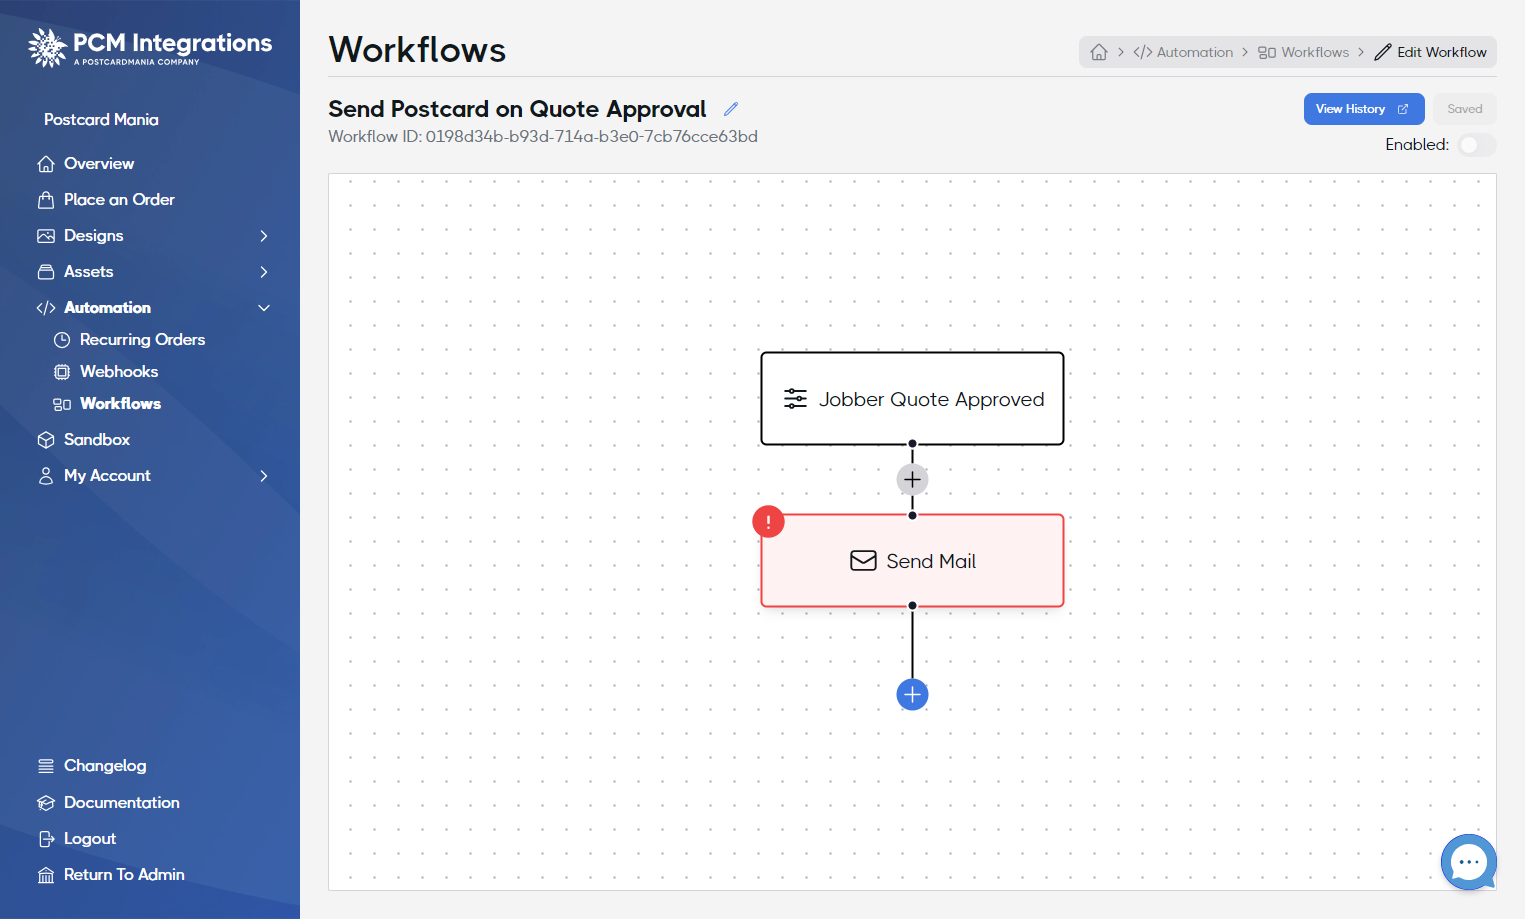Select the Jobber Quote Approved trigger node

912,398
